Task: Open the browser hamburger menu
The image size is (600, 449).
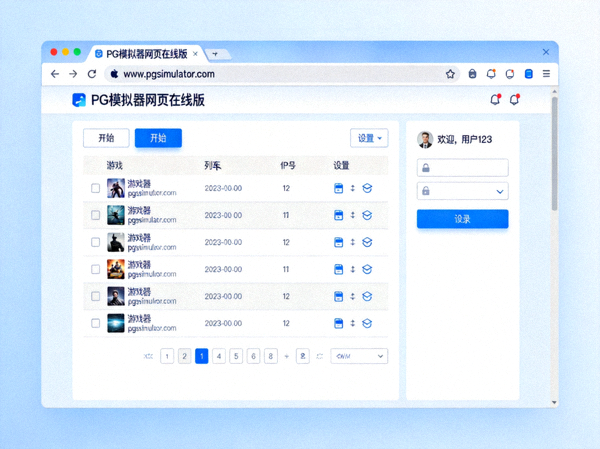Action: click(546, 73)
